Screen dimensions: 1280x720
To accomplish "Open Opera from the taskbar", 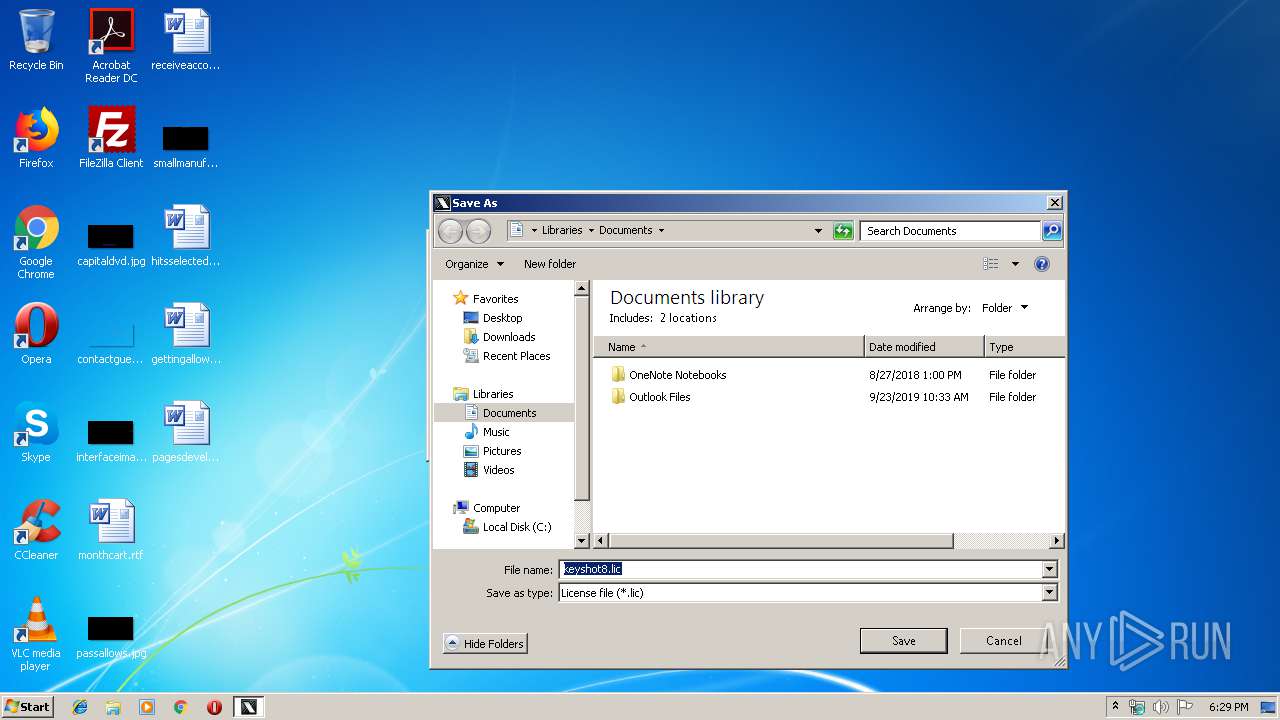I will (214, 707).
